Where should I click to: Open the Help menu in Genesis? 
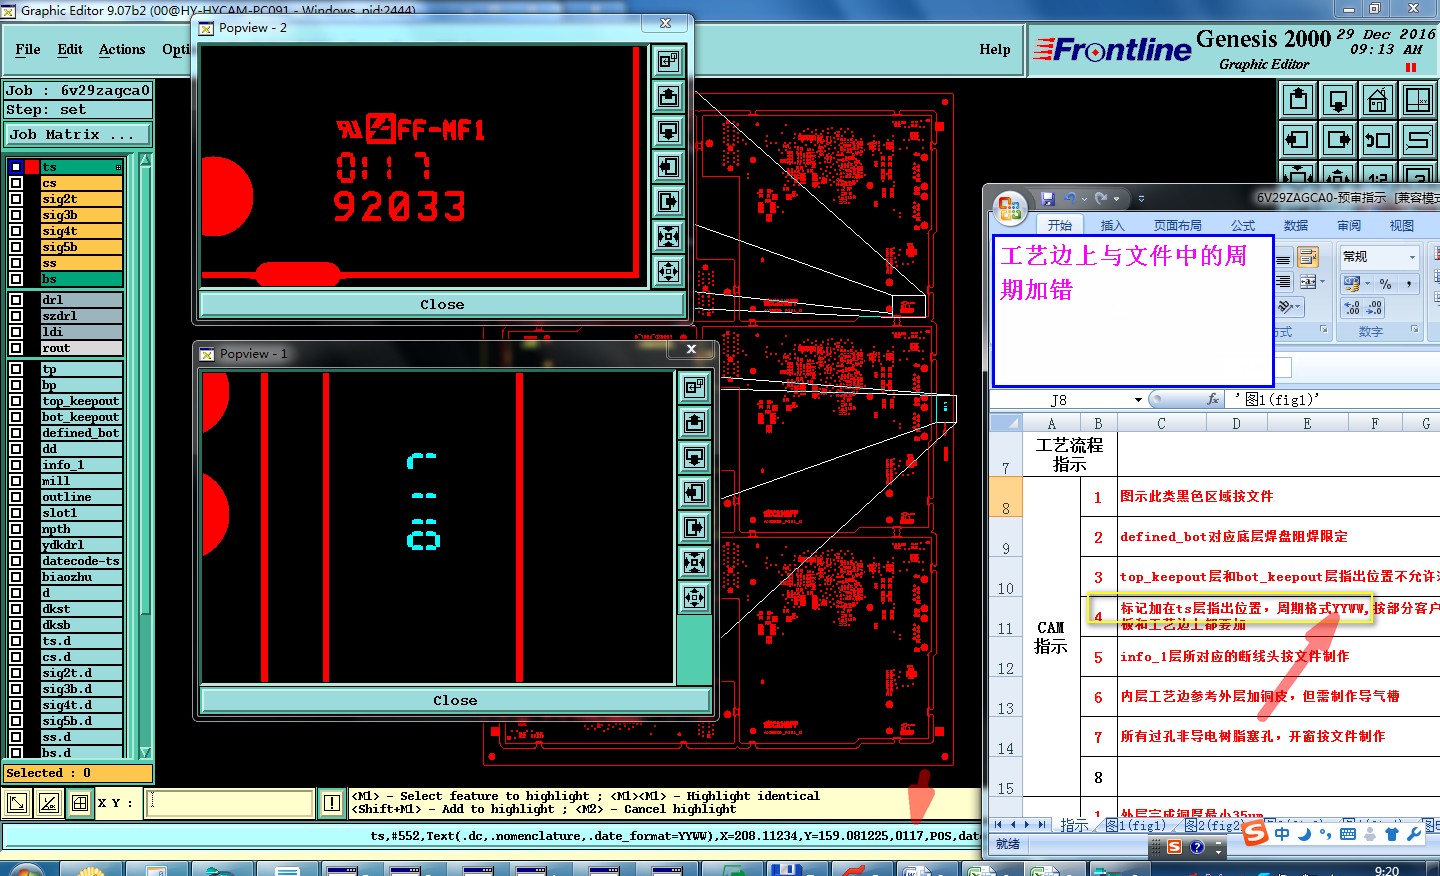click(994, 49)
